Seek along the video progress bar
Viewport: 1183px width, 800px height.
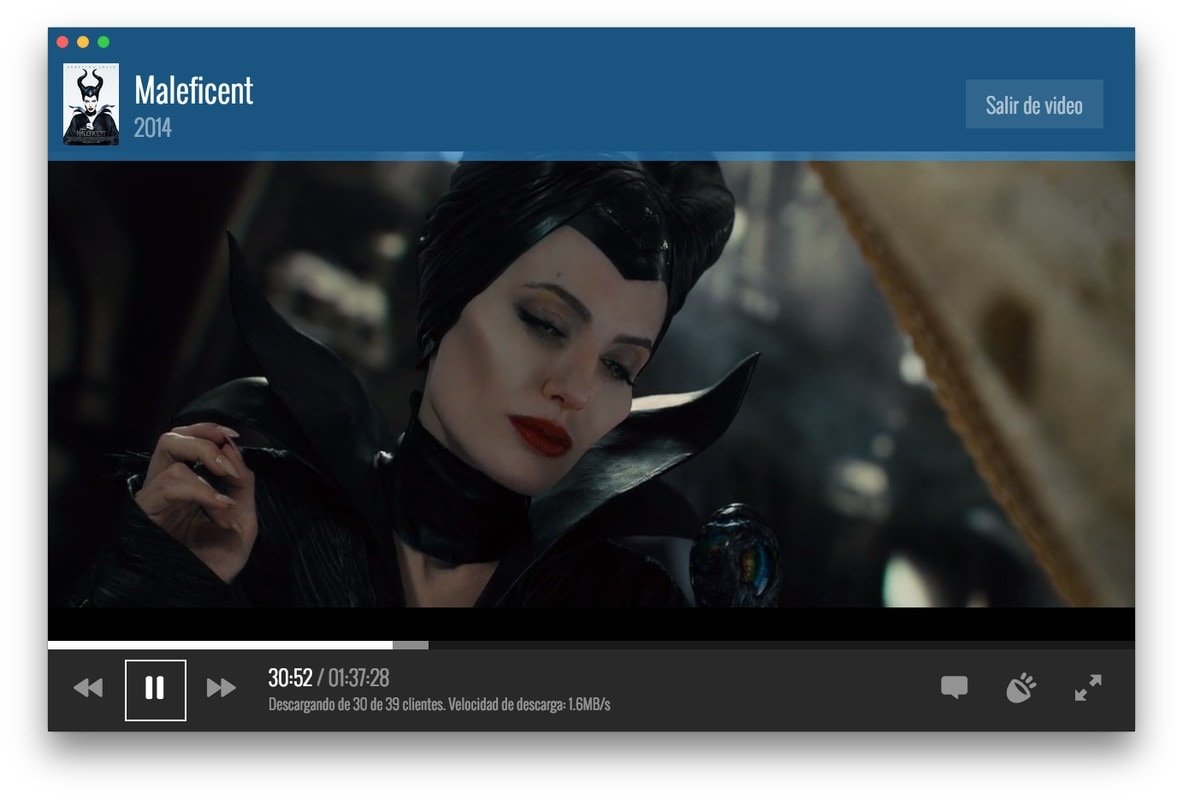591,645
